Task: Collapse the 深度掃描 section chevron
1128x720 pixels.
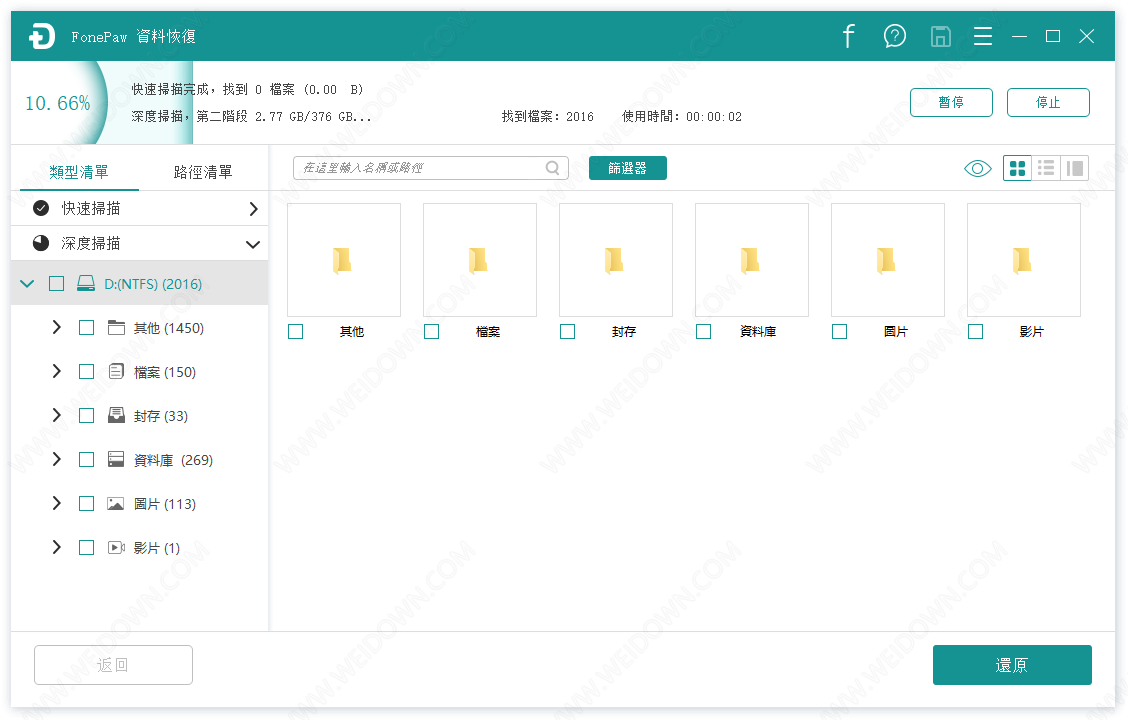Action: (253, 245)
